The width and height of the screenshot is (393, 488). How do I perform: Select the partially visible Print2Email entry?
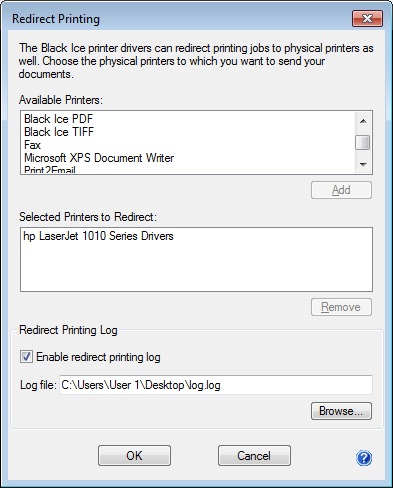(x=50, y=169)
